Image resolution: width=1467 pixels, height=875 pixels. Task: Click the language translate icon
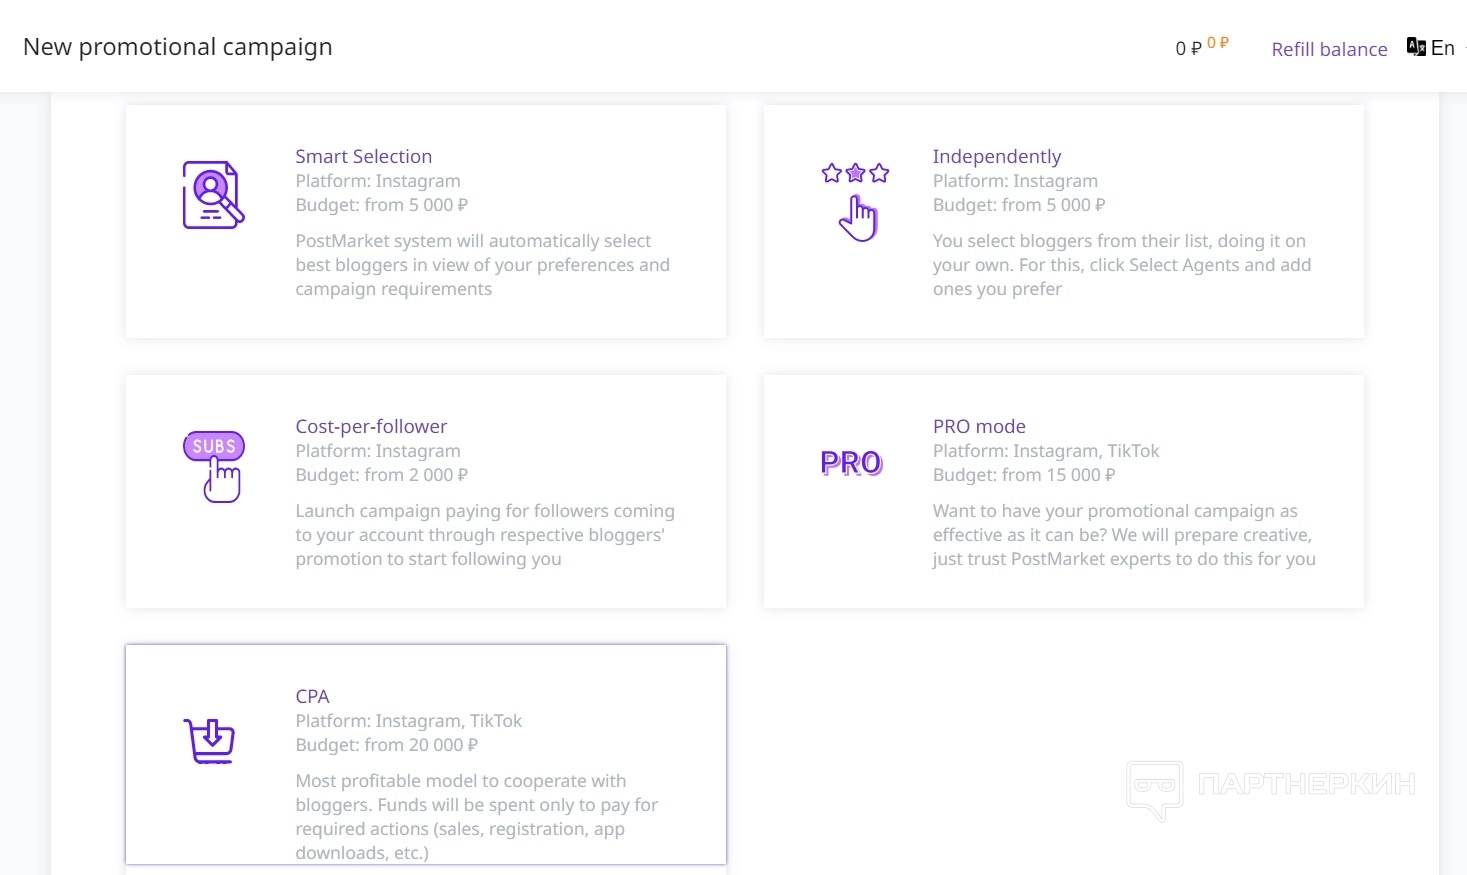coord(1416,47)
